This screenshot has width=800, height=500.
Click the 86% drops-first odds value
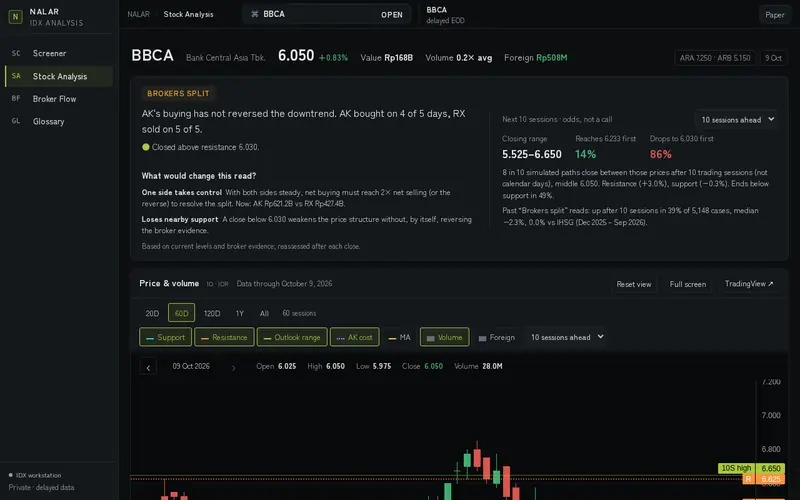[660, 154]
